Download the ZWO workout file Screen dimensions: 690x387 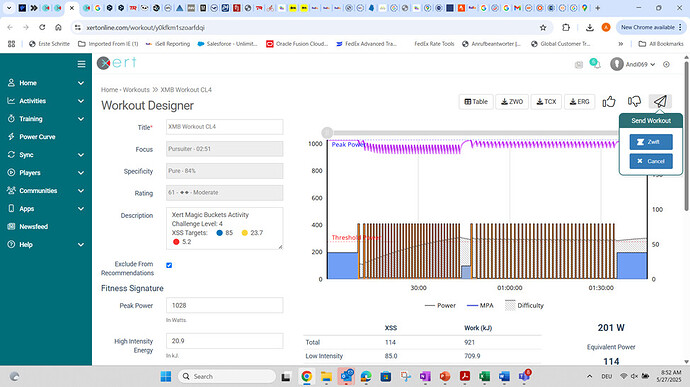pyautogui.click(x=512, y=102)
